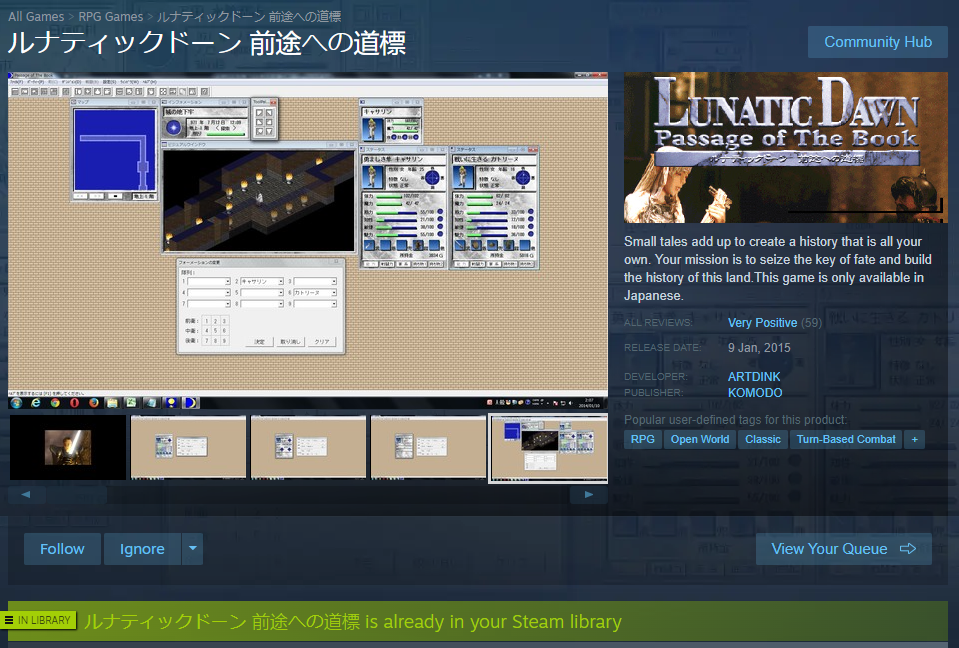Image resolution: width=959 pixels, height=648 pixels.
Task: Select the Turn-Based Combat tag
Action: (846, 440)
